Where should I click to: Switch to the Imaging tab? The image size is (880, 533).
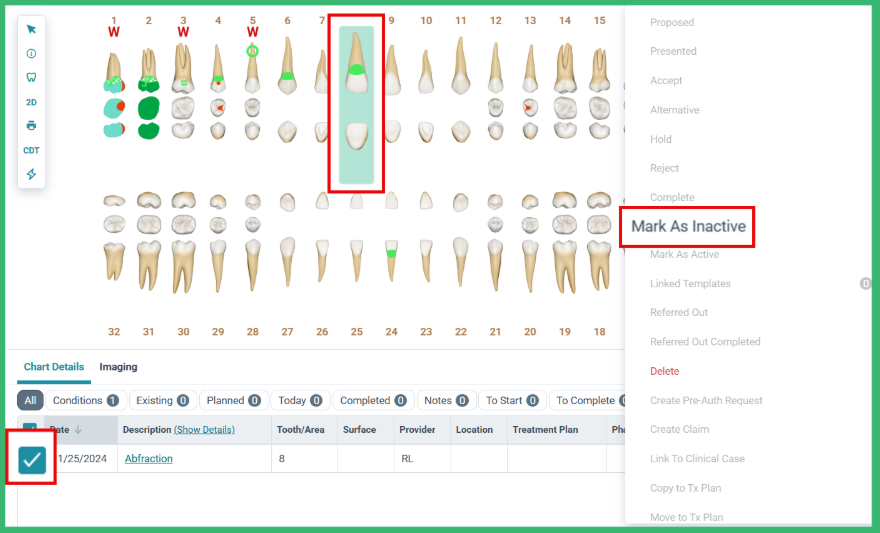click(x=118, y=366)
